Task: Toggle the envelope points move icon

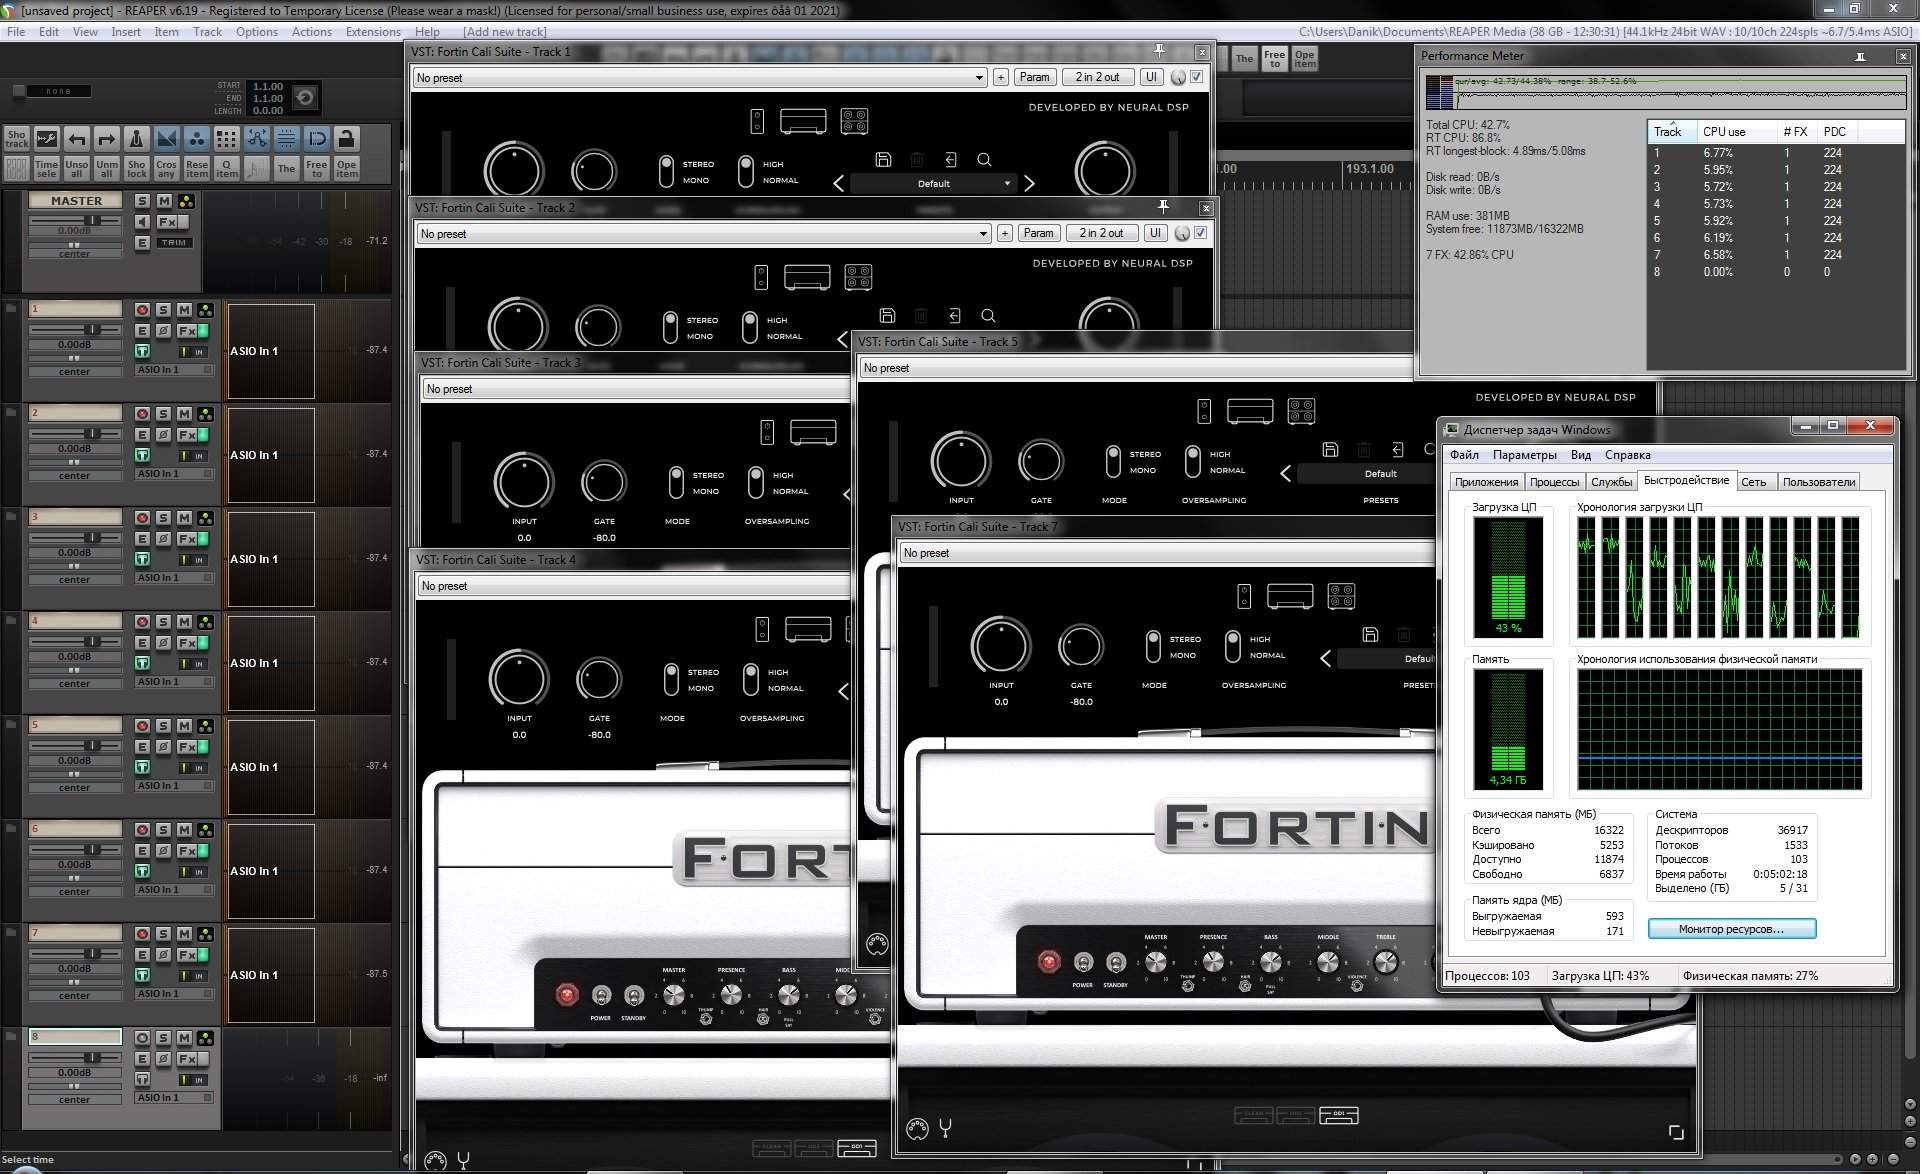Action: 257,139
